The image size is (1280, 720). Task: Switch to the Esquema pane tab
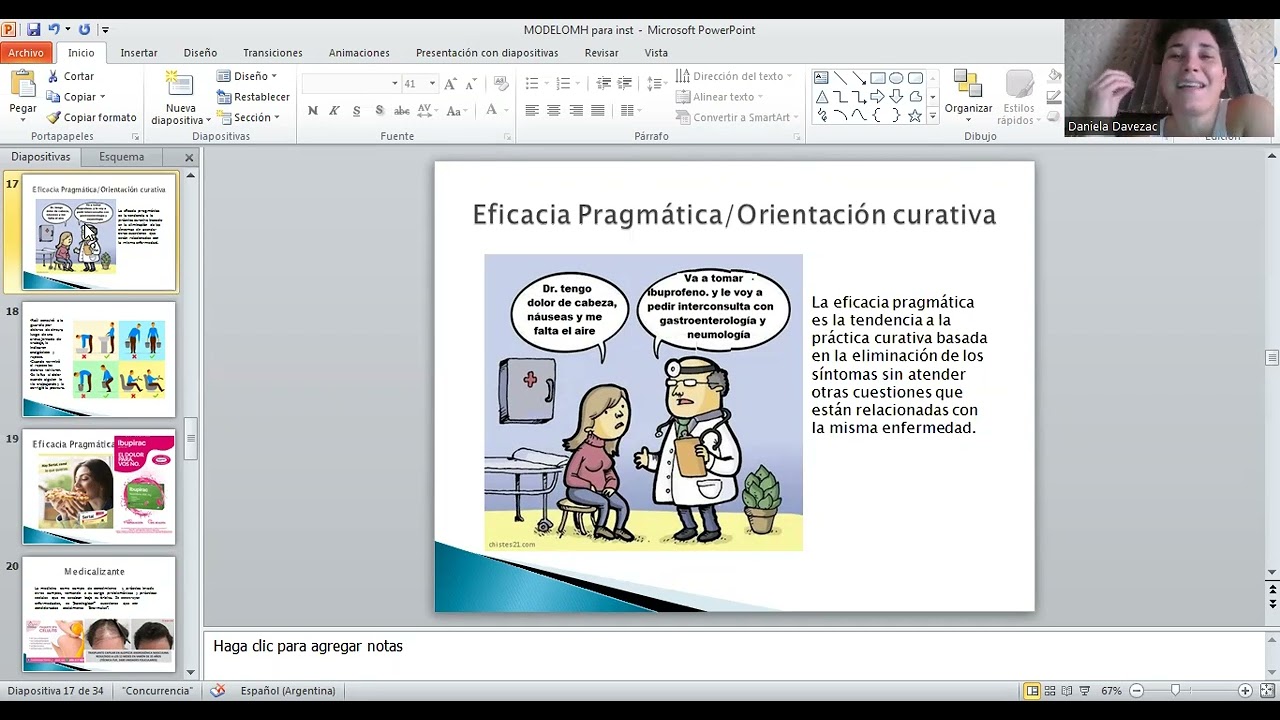(x=122, y=157)
